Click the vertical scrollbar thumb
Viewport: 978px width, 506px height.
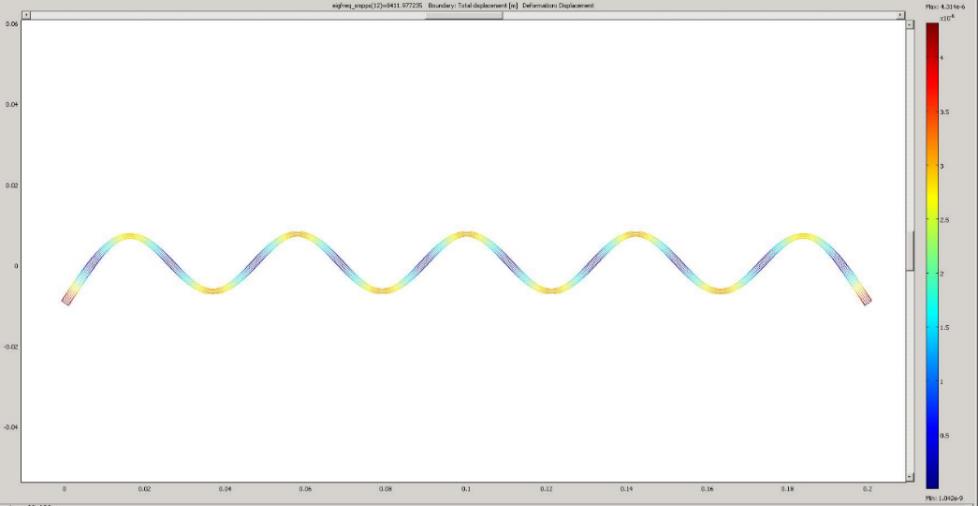coord(910,251)
